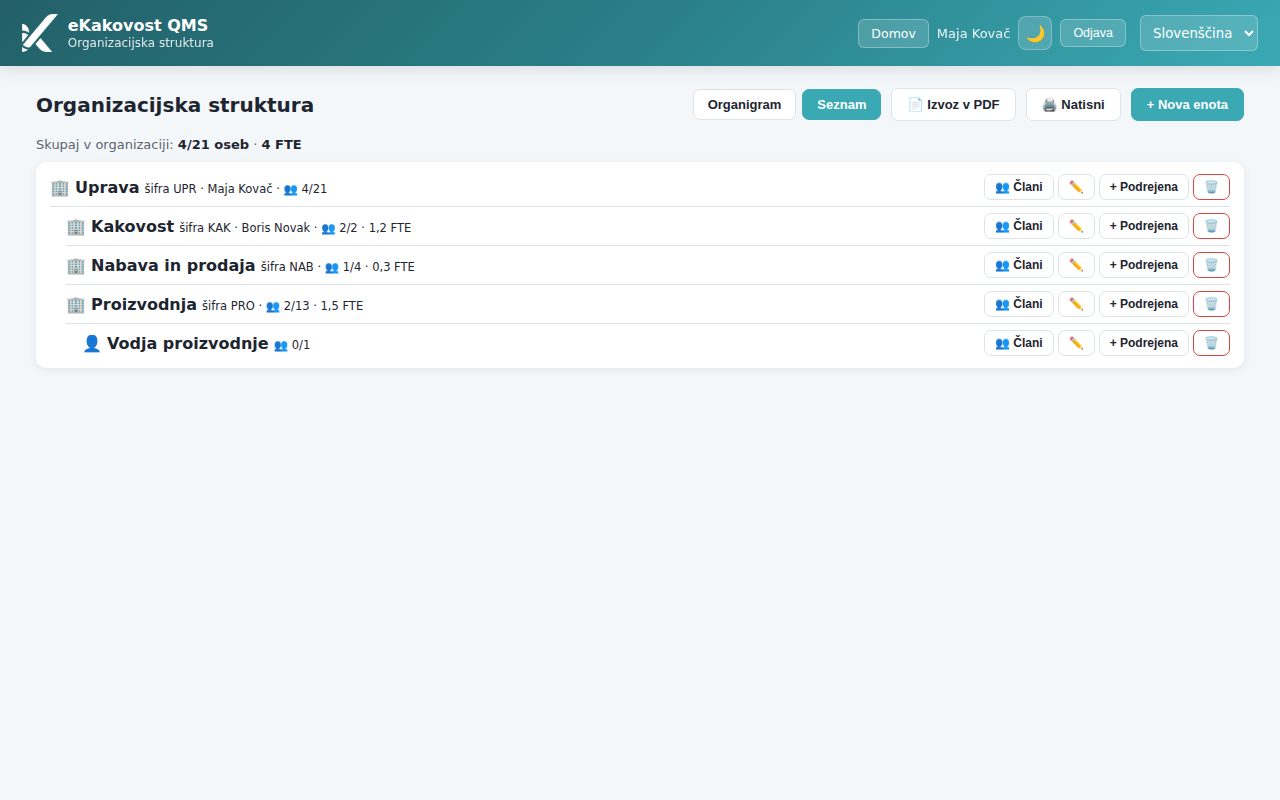Add Podrejena under Vodja proizvodnje
The height and width of the screenshot is (800, 1280).
(x=1144, y=343)
